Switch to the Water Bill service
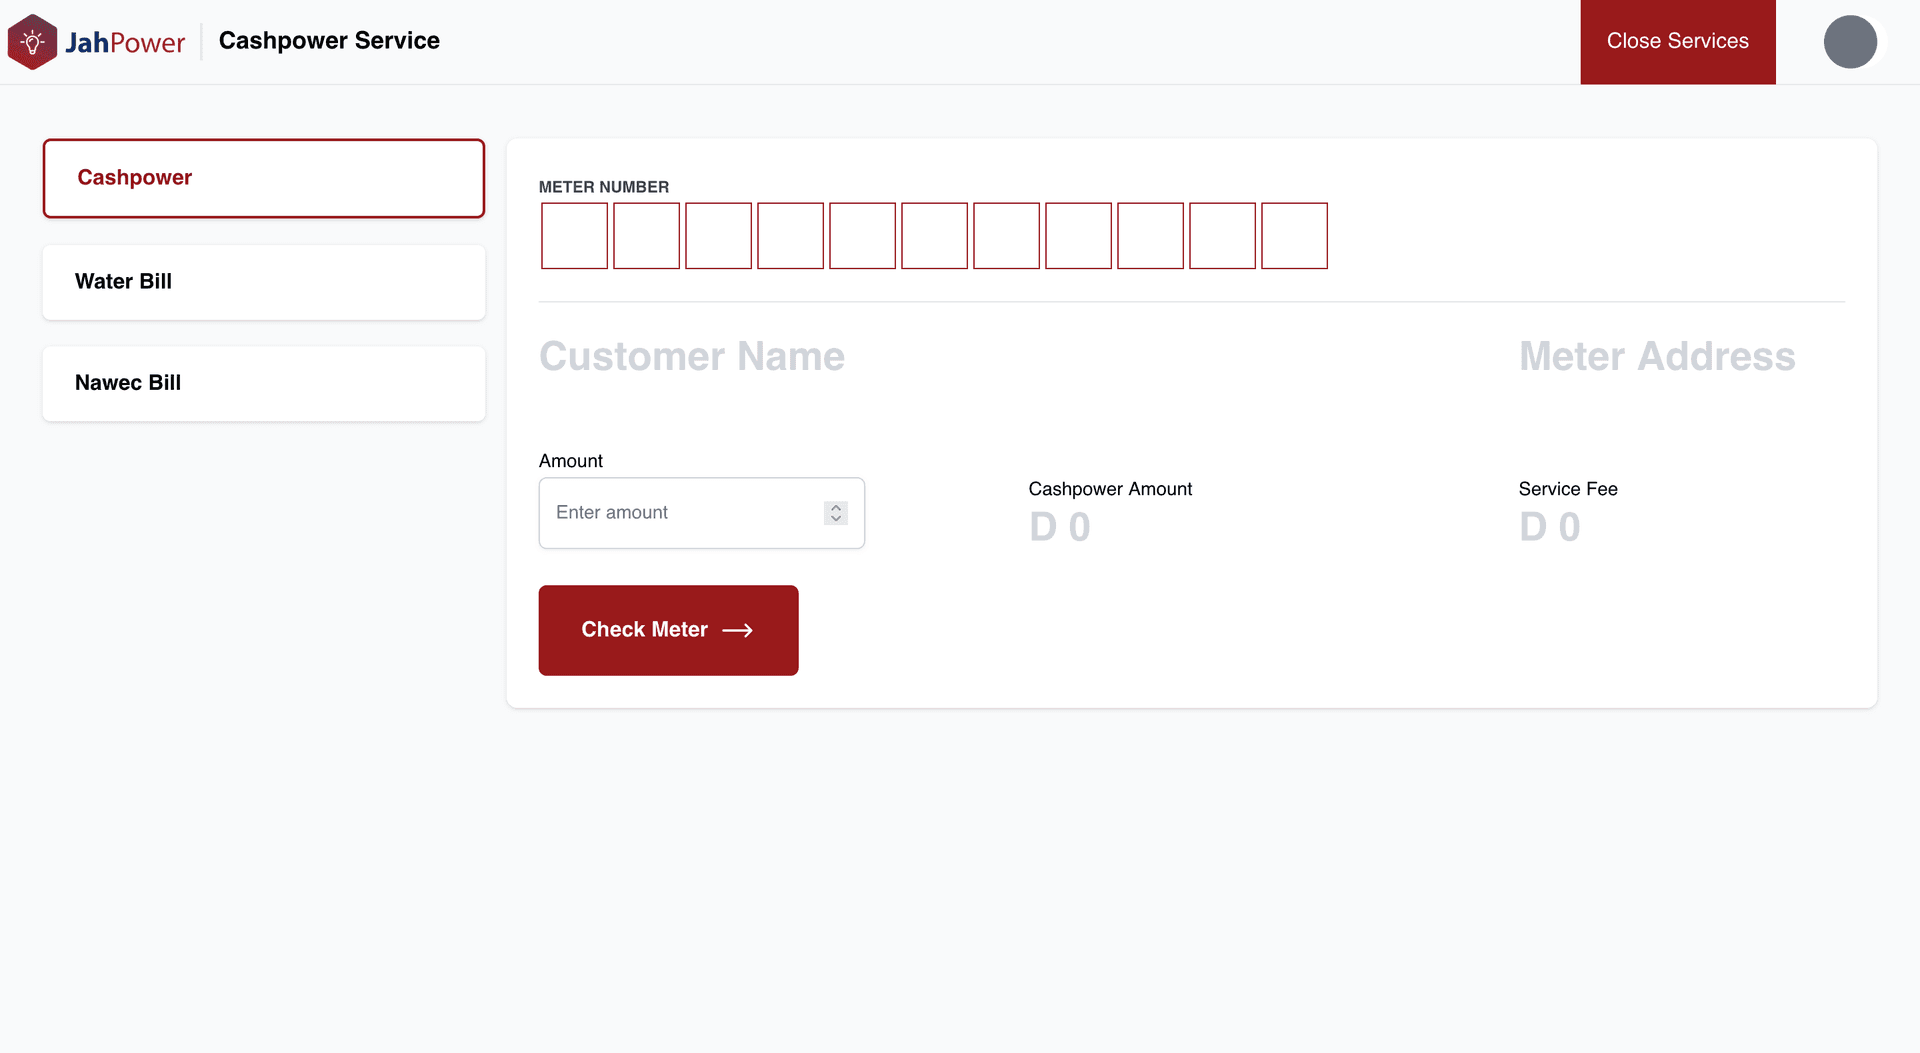This screenshot has width=1920, height=1053. pos(264,282)
